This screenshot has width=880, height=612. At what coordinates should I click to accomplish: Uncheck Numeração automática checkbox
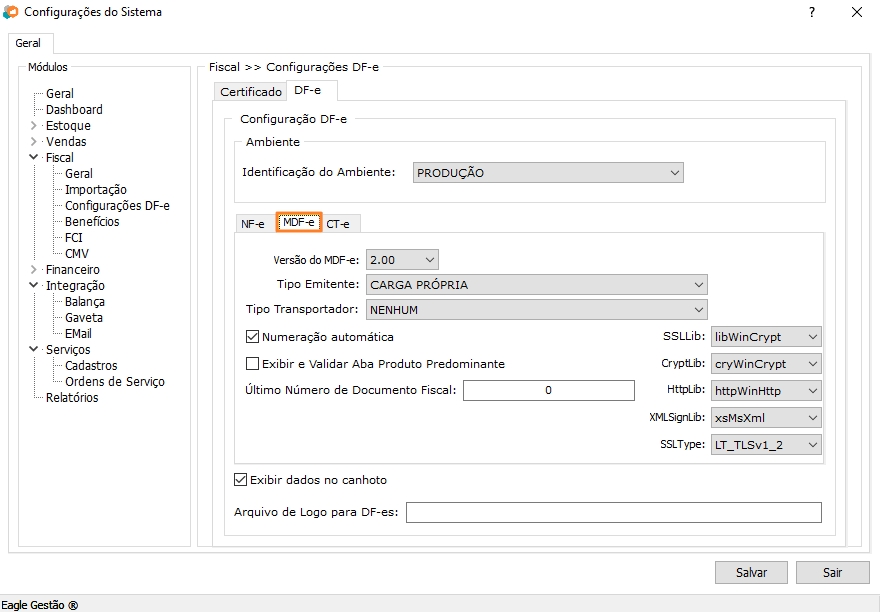tap(252, 337)
